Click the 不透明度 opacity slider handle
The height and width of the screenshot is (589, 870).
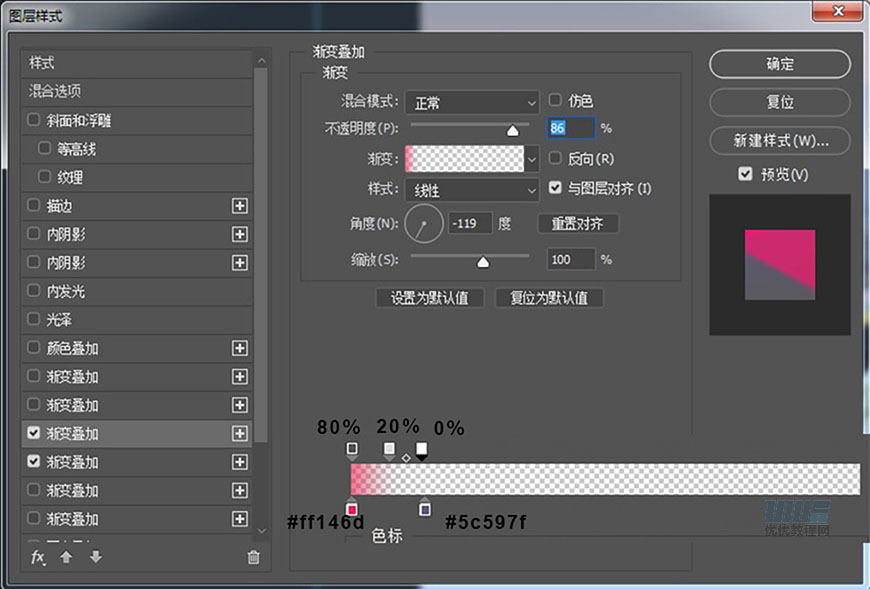513,130
